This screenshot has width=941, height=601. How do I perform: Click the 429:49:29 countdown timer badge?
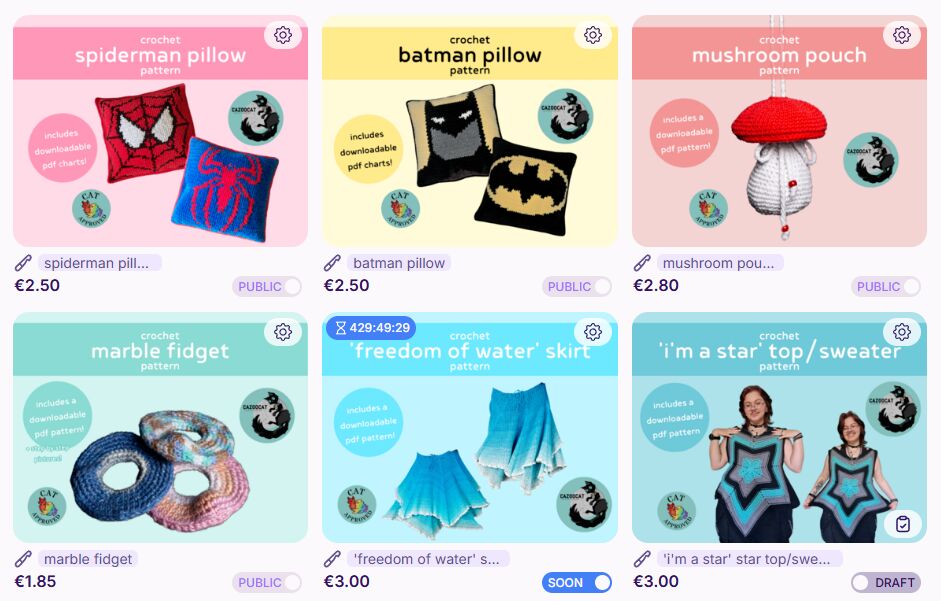point(371,328)
